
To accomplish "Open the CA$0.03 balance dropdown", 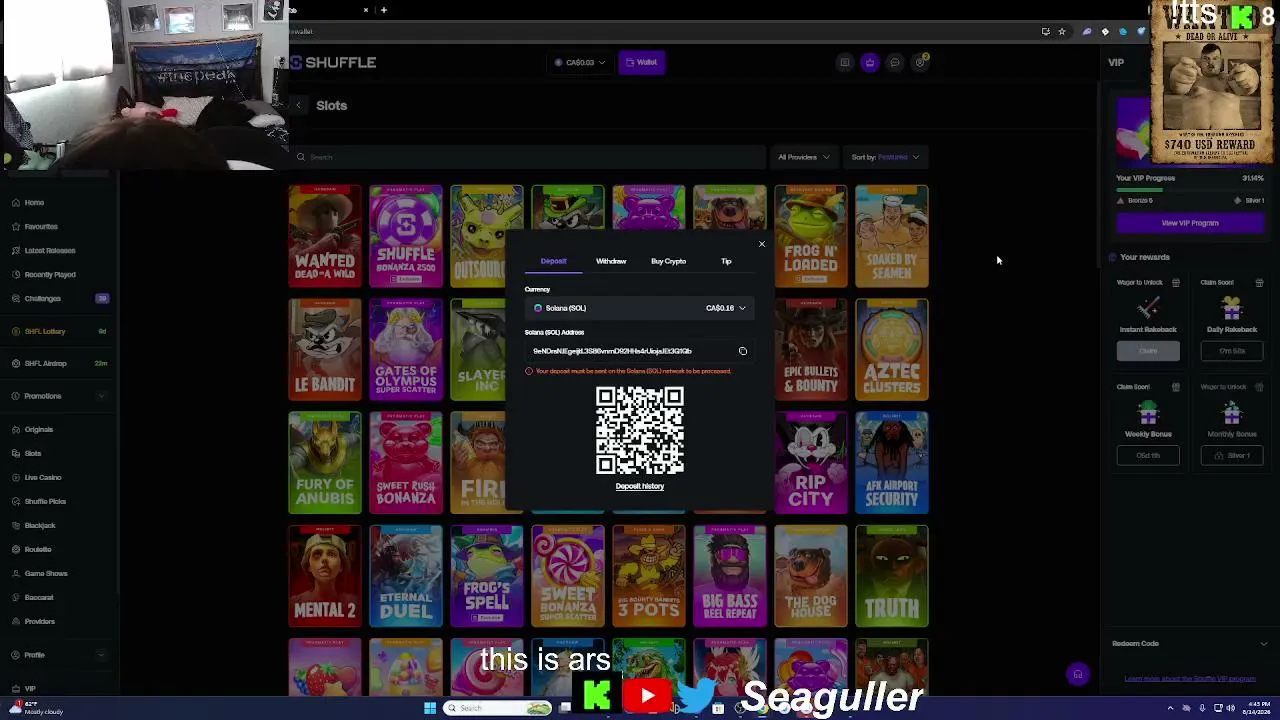I will (x=580, y=63).
